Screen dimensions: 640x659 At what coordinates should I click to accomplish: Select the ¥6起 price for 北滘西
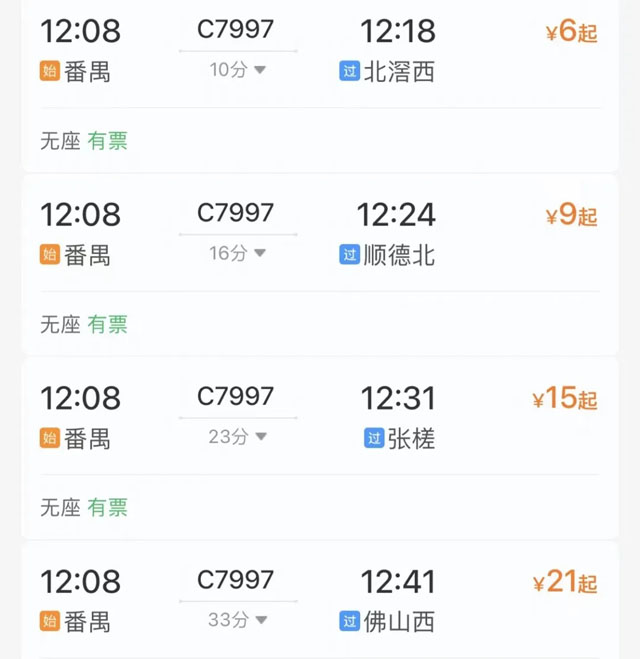coord(571,32)
